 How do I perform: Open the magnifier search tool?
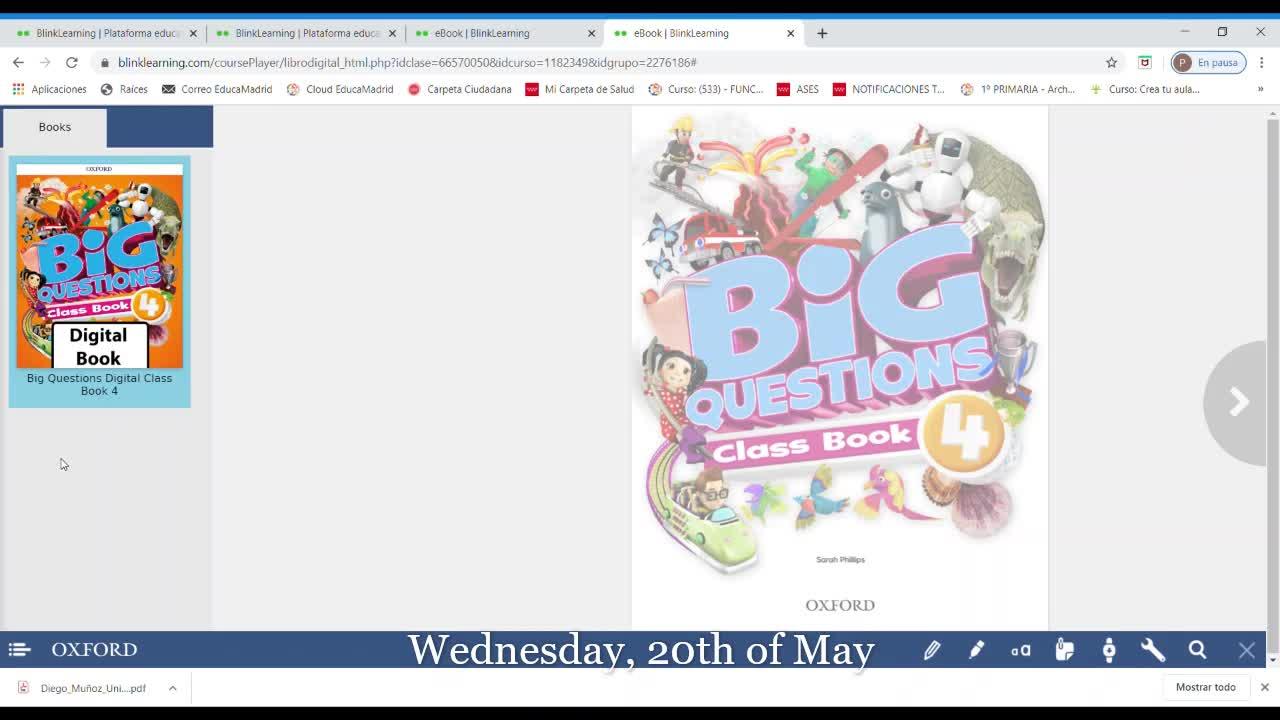coord(1197,650)
